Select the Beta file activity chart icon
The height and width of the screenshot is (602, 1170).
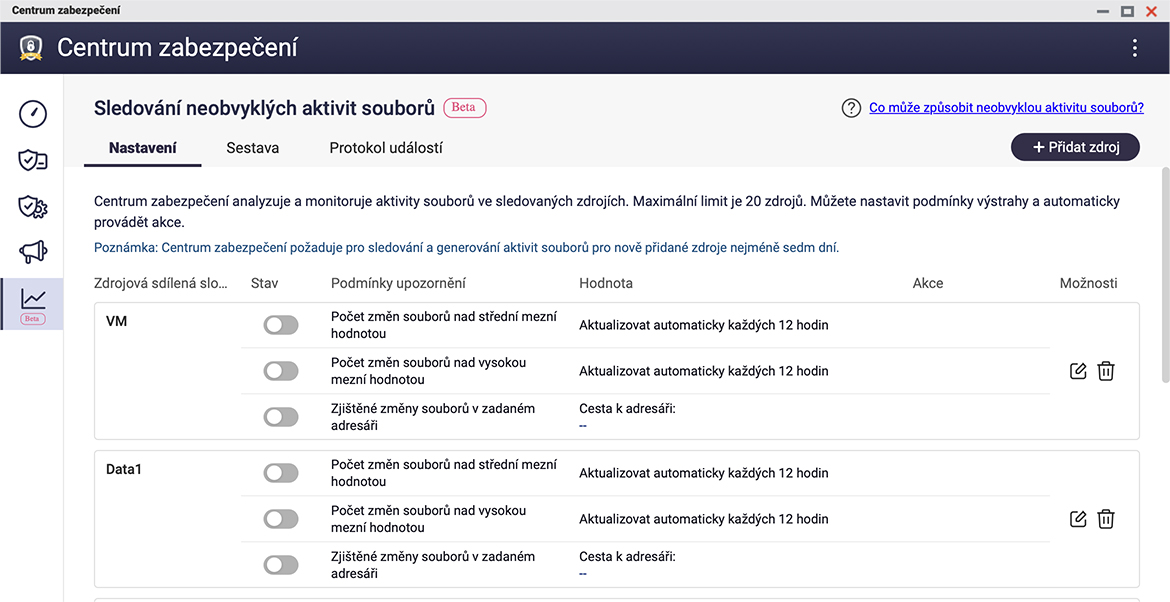(33, 303)
